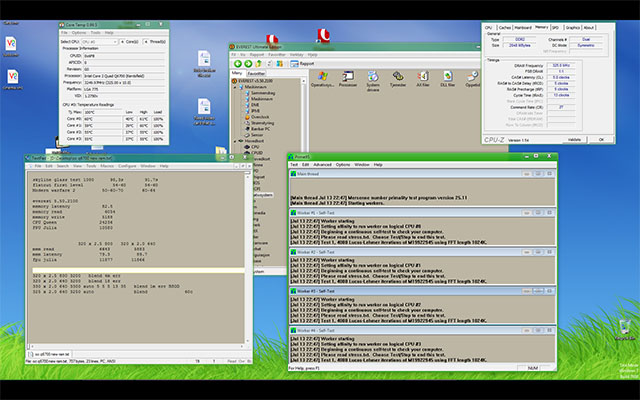Switch to Mainboard tab in CPU-Z
This screenshot has width=640, height=400.
523,28
